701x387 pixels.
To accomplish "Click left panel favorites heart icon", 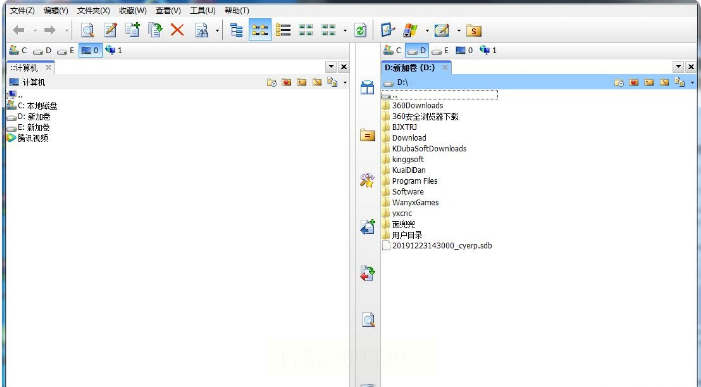I will (287, 82).
